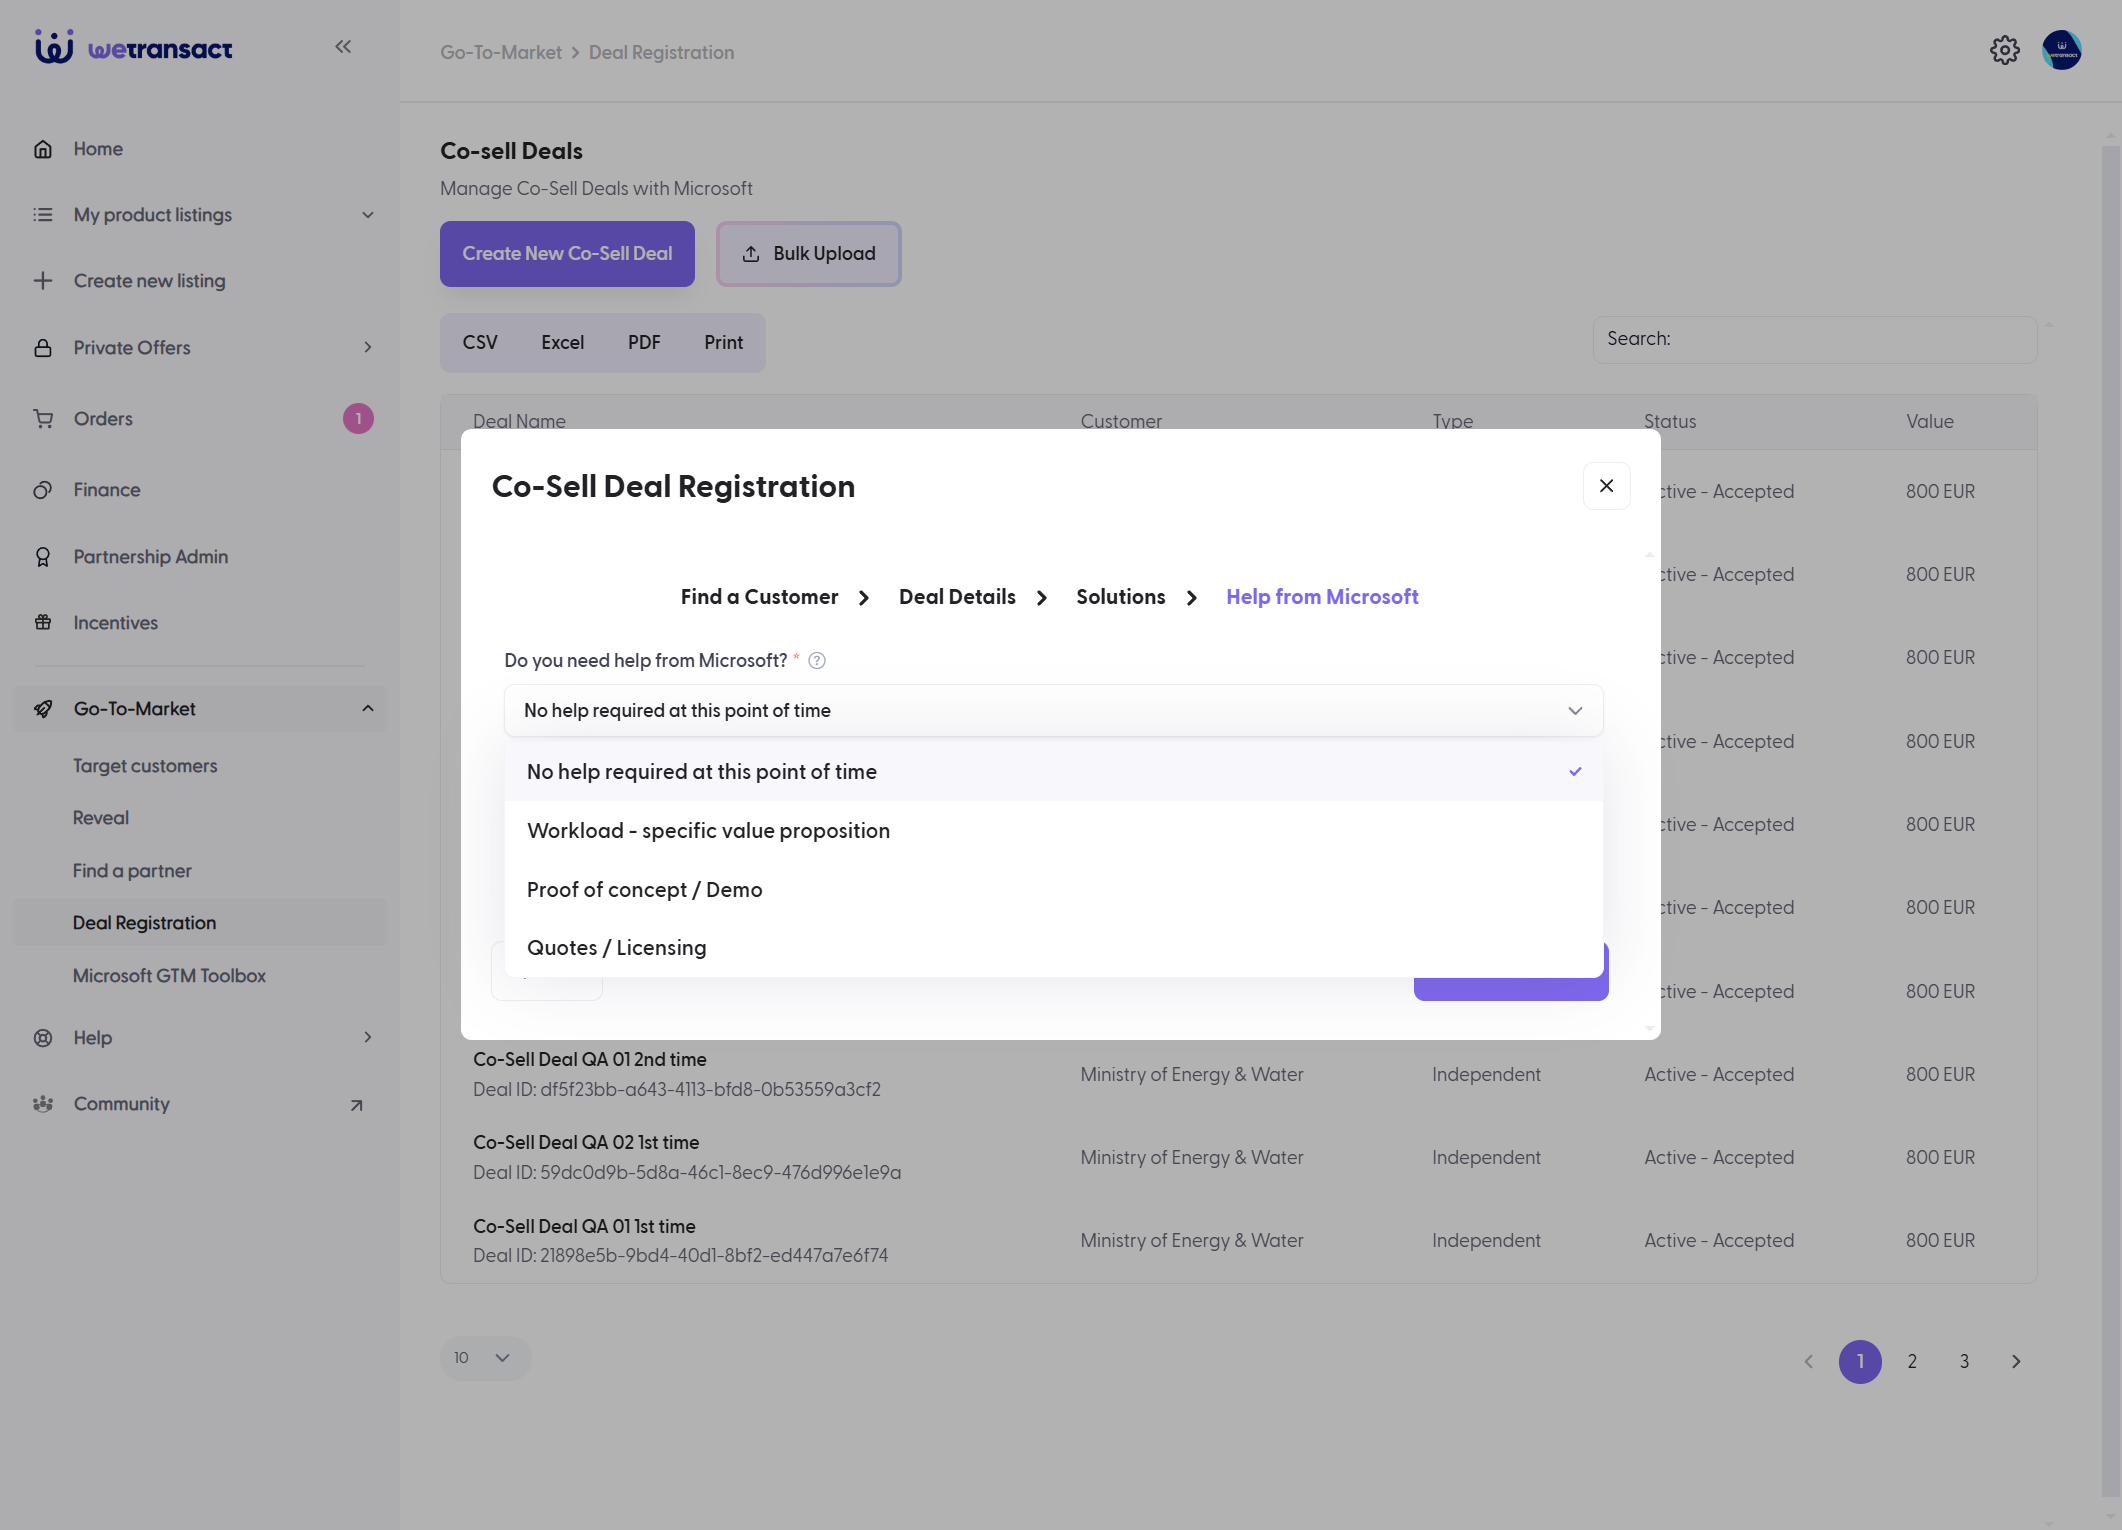Click the Orders shopping cart icon
This screenshot has height=1530, width=2122.
(43, 419)
